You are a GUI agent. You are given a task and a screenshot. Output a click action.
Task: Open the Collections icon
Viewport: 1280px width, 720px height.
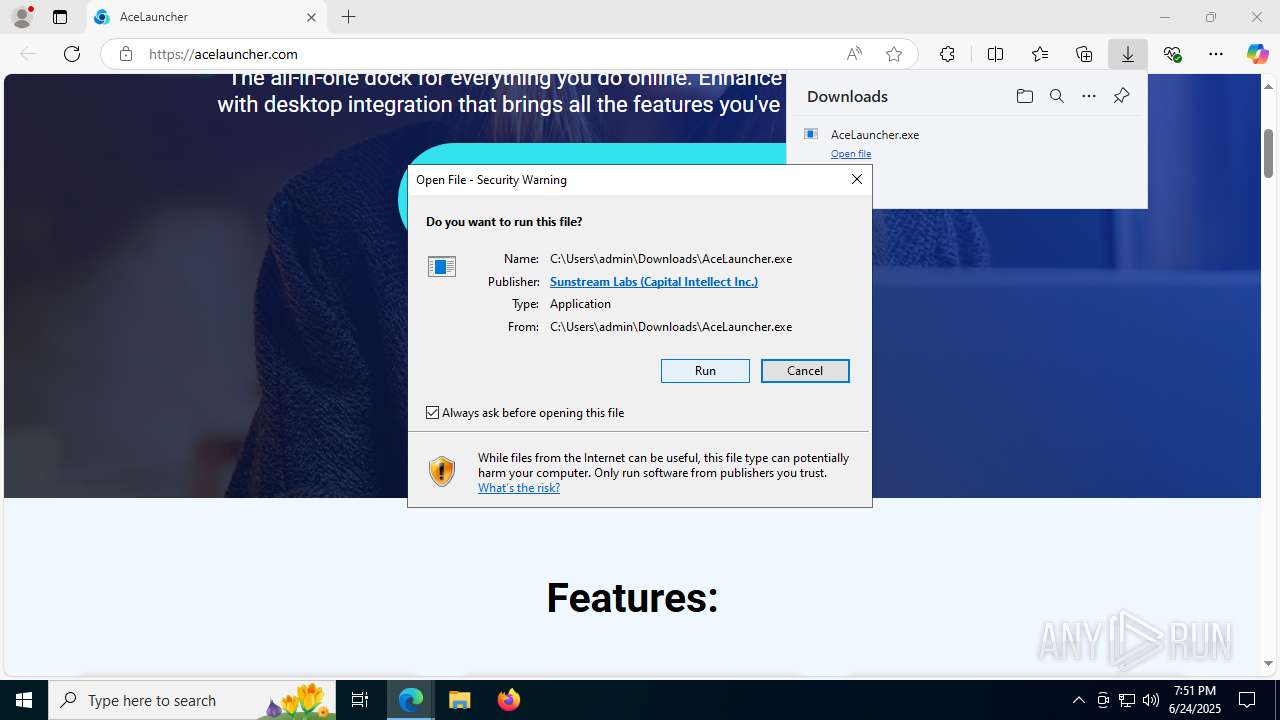1084,54
